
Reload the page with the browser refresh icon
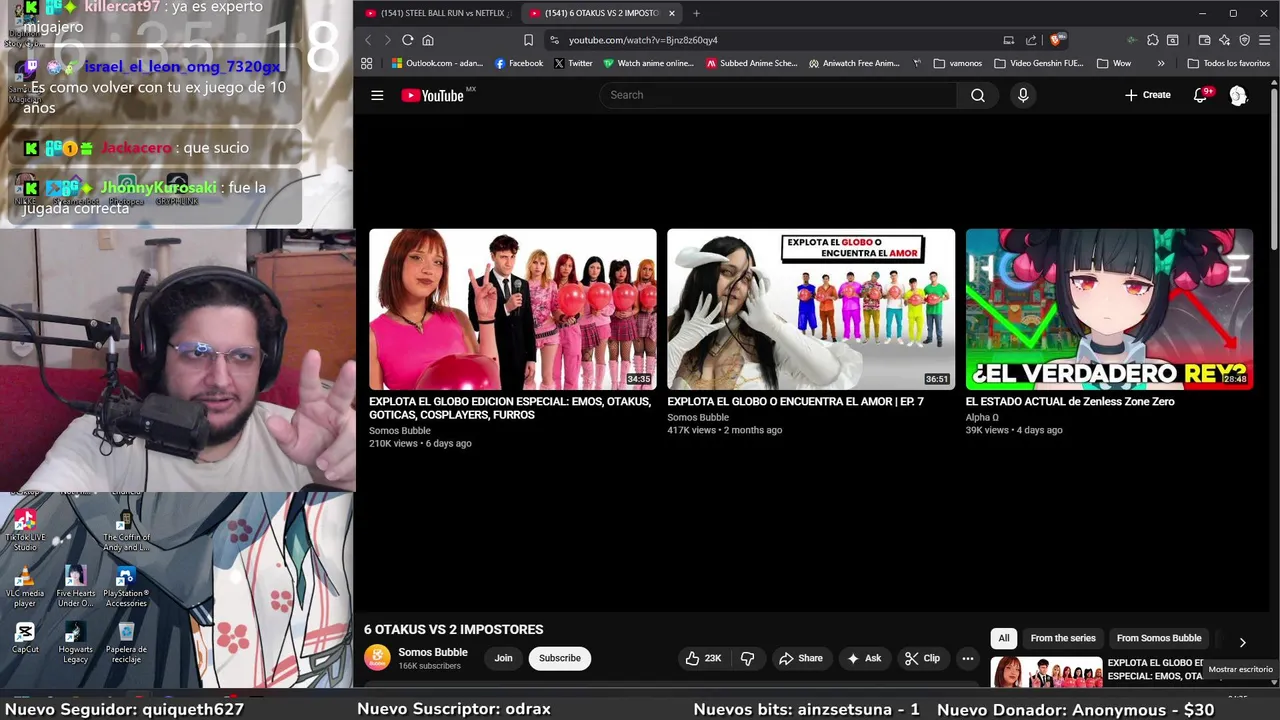coord(407,40)
